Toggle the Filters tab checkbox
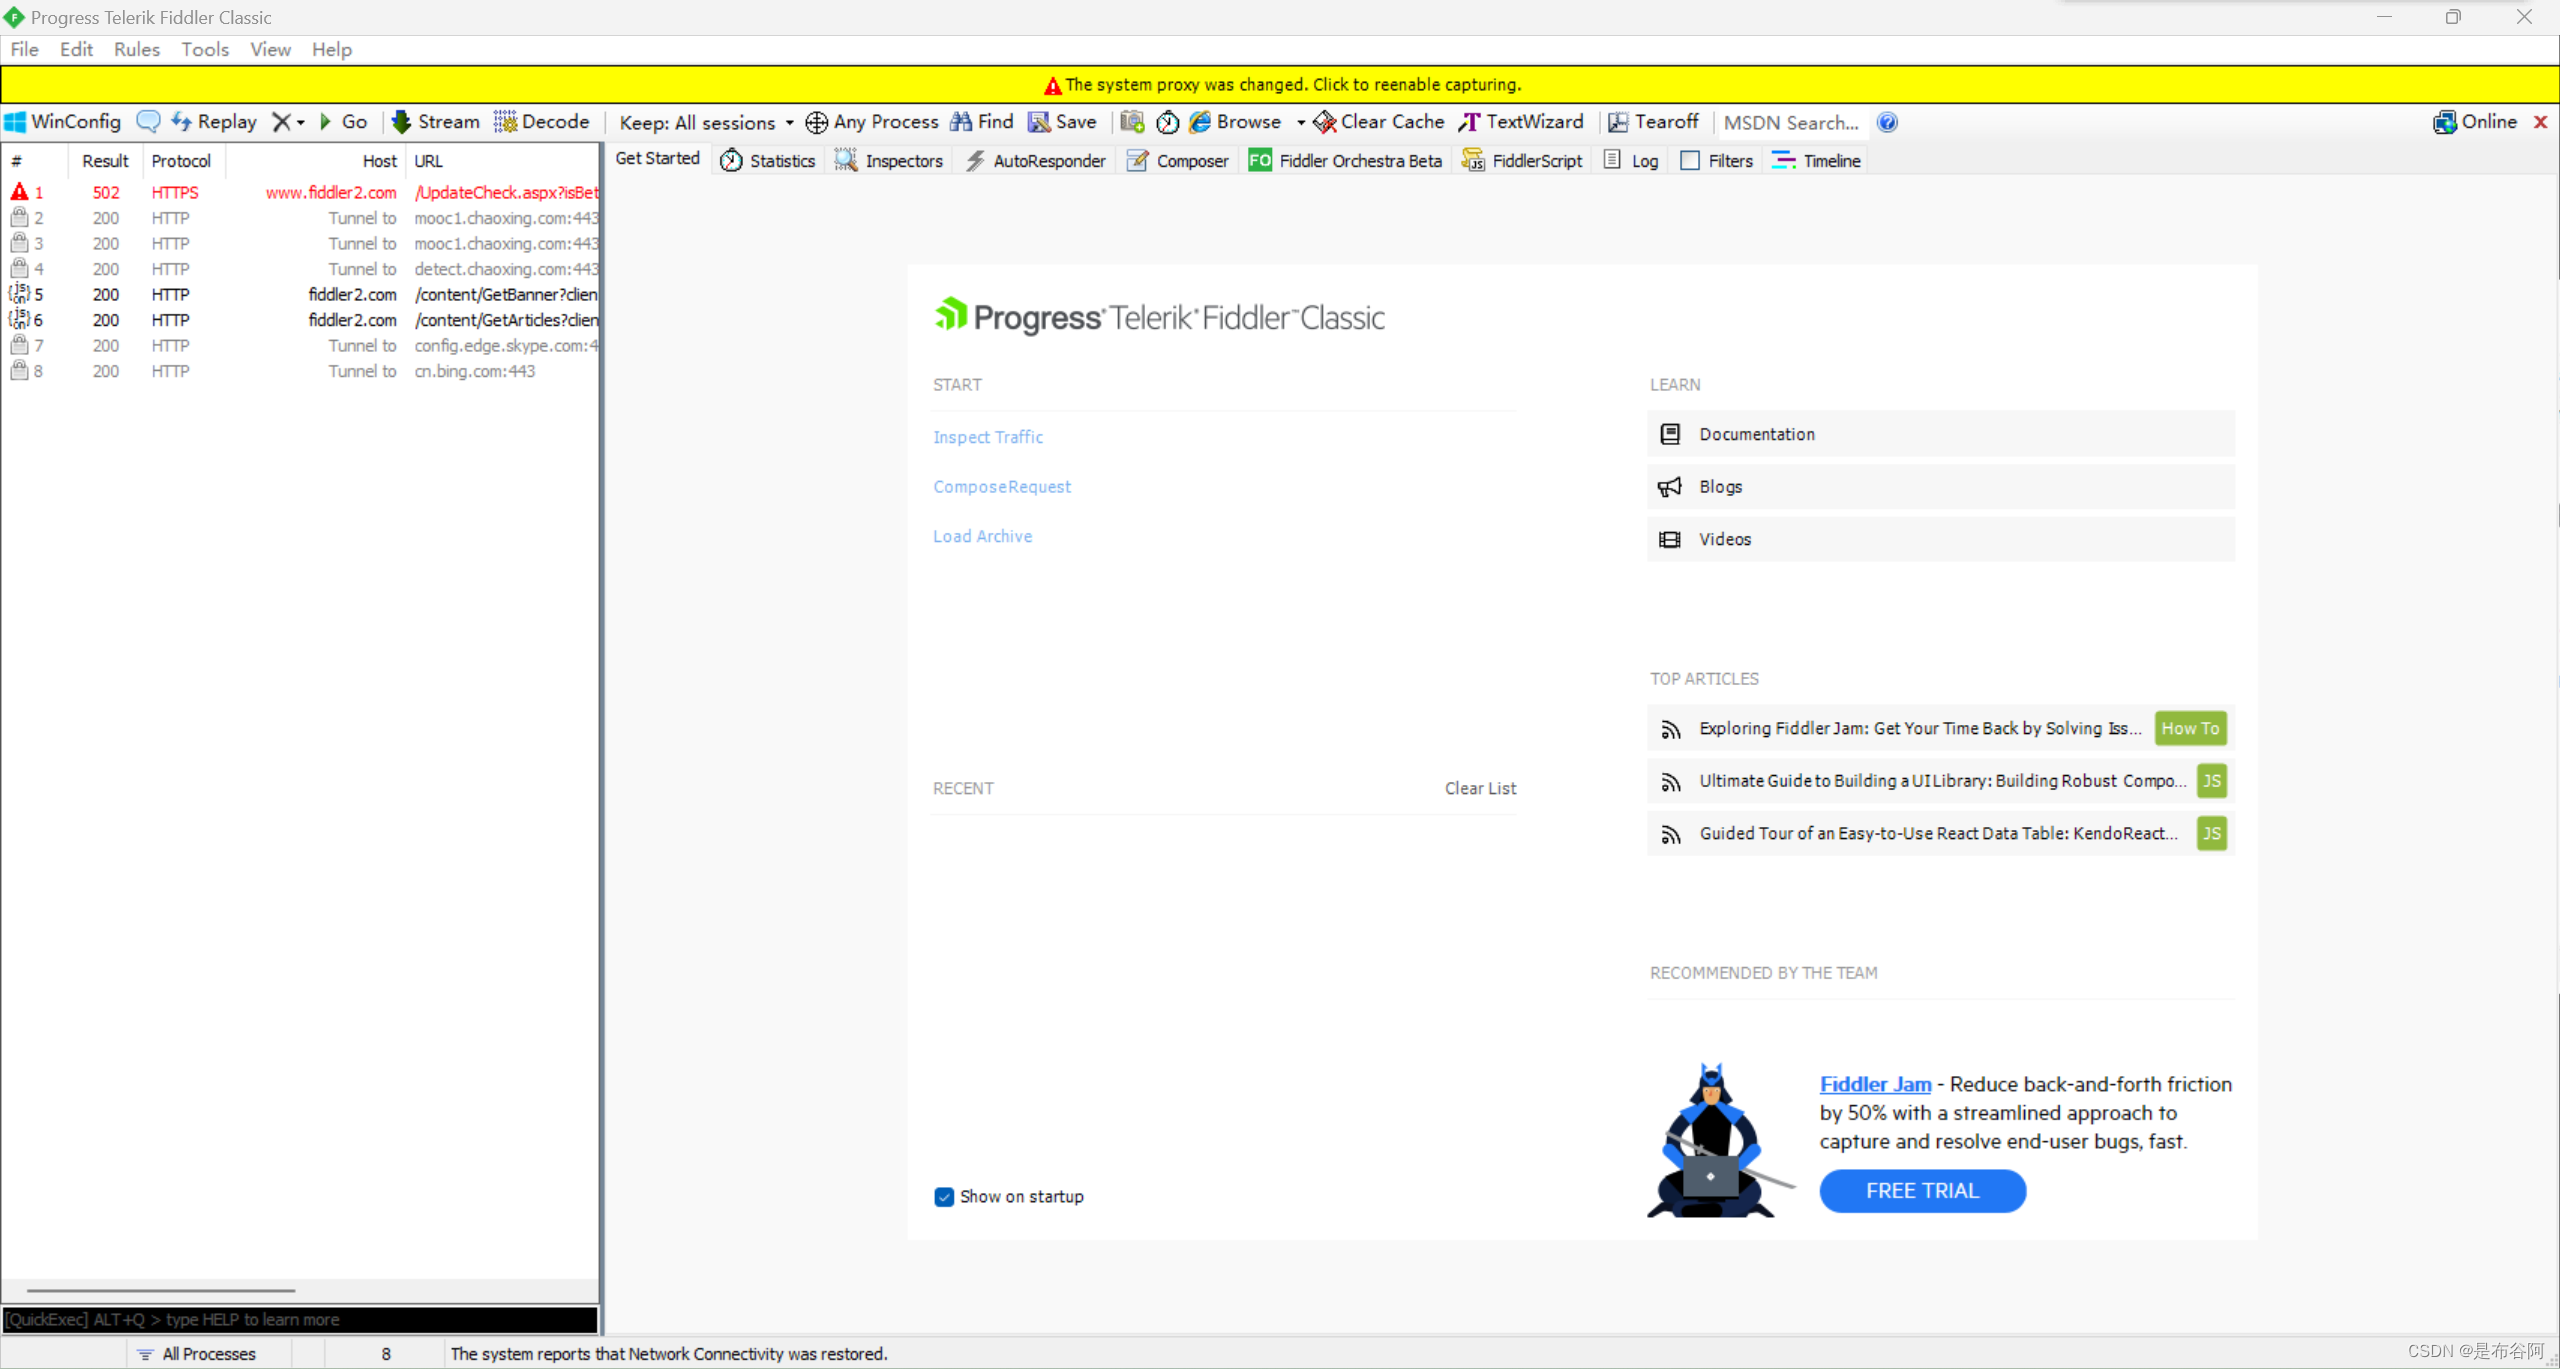Screen dimensions: 2560x1369 (x=1690, y=161)
